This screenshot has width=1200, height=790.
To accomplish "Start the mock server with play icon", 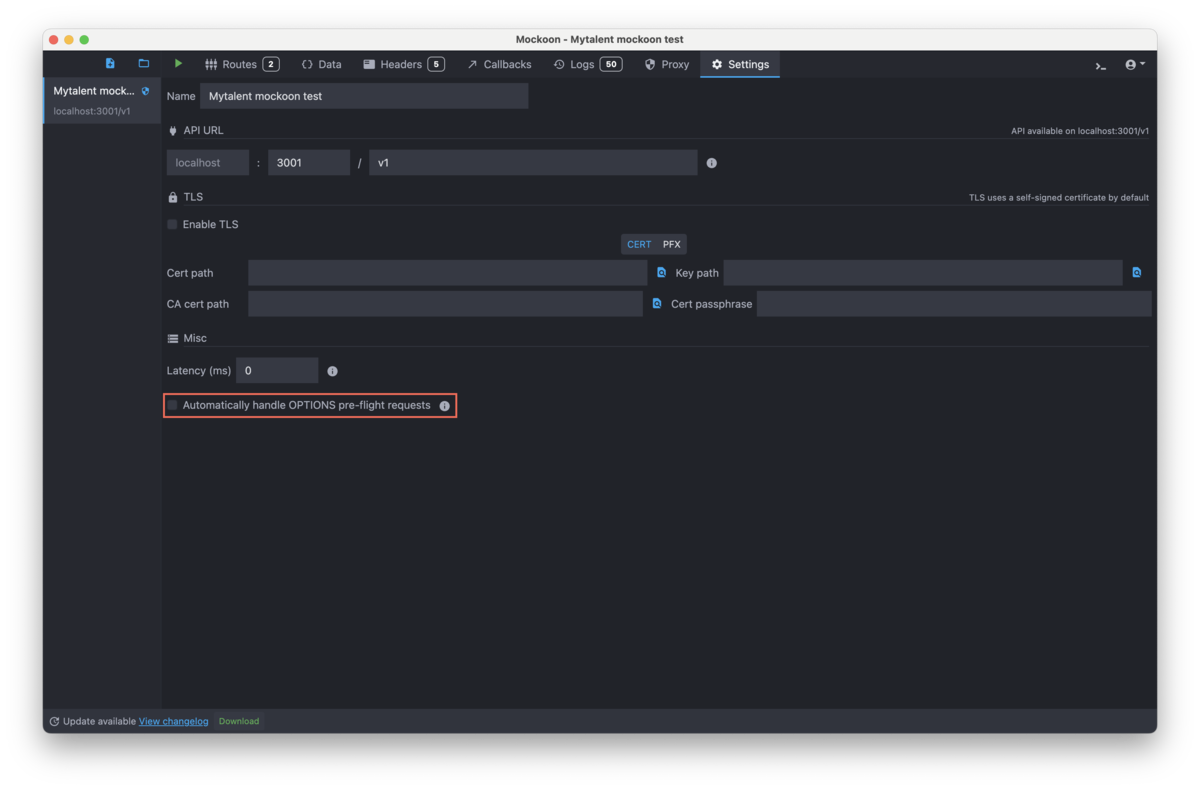I will click(178, 64).
